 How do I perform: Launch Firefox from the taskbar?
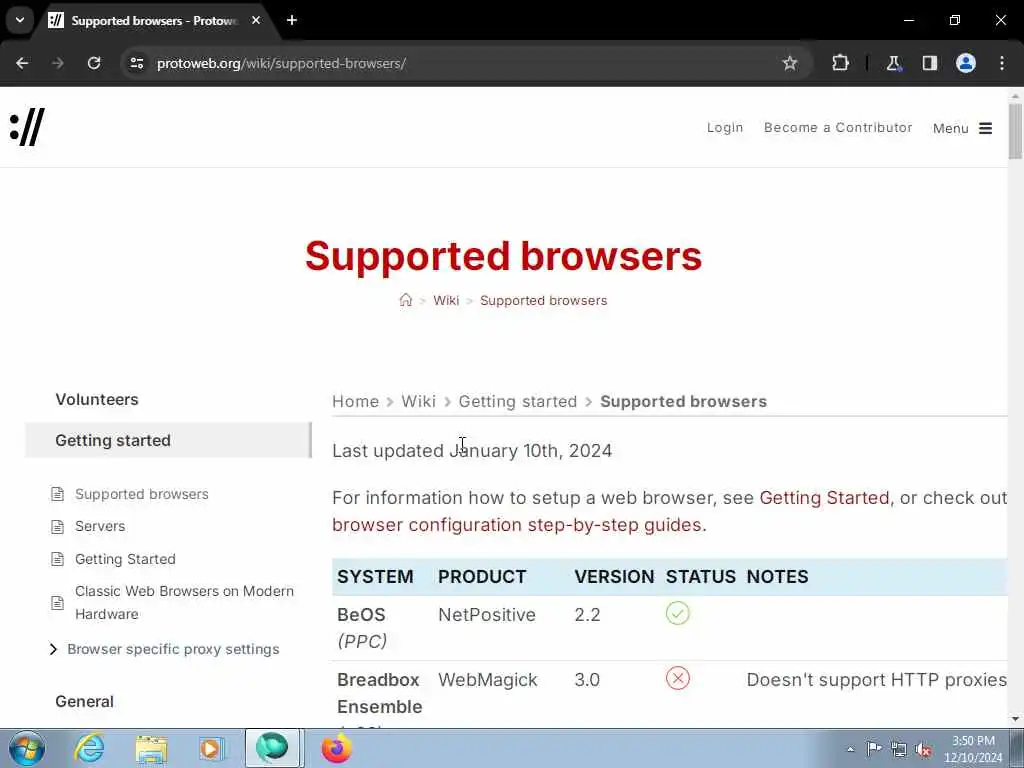(336, 748)
